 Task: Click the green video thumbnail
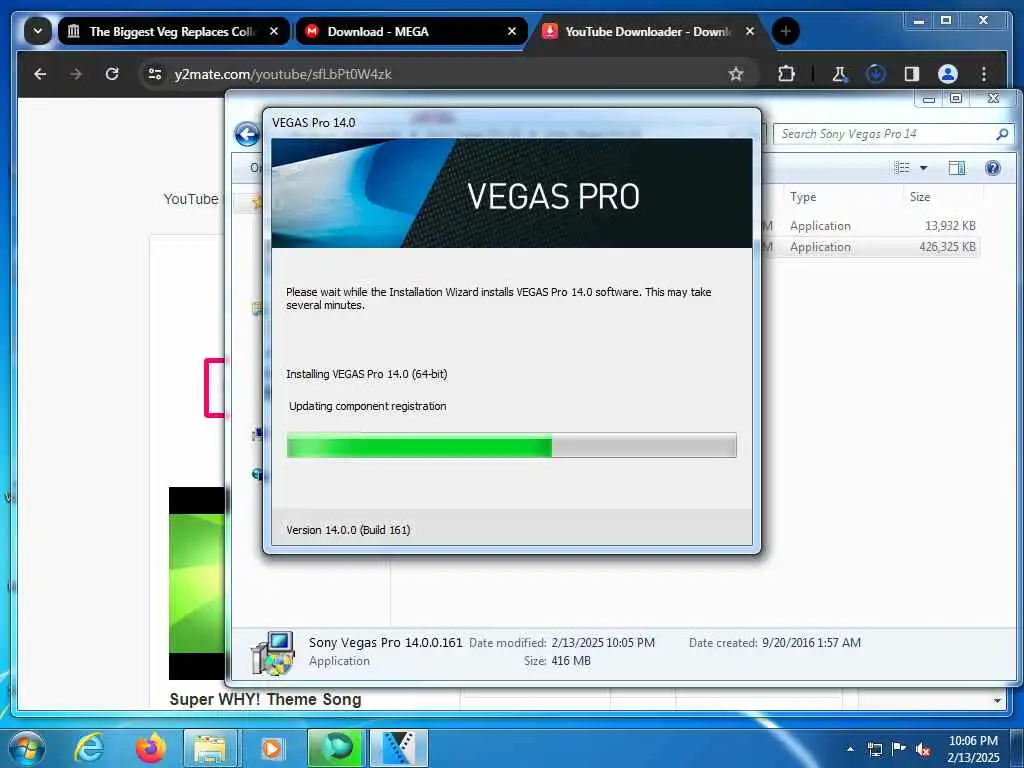pyautogui.click(x=197, y=583)
